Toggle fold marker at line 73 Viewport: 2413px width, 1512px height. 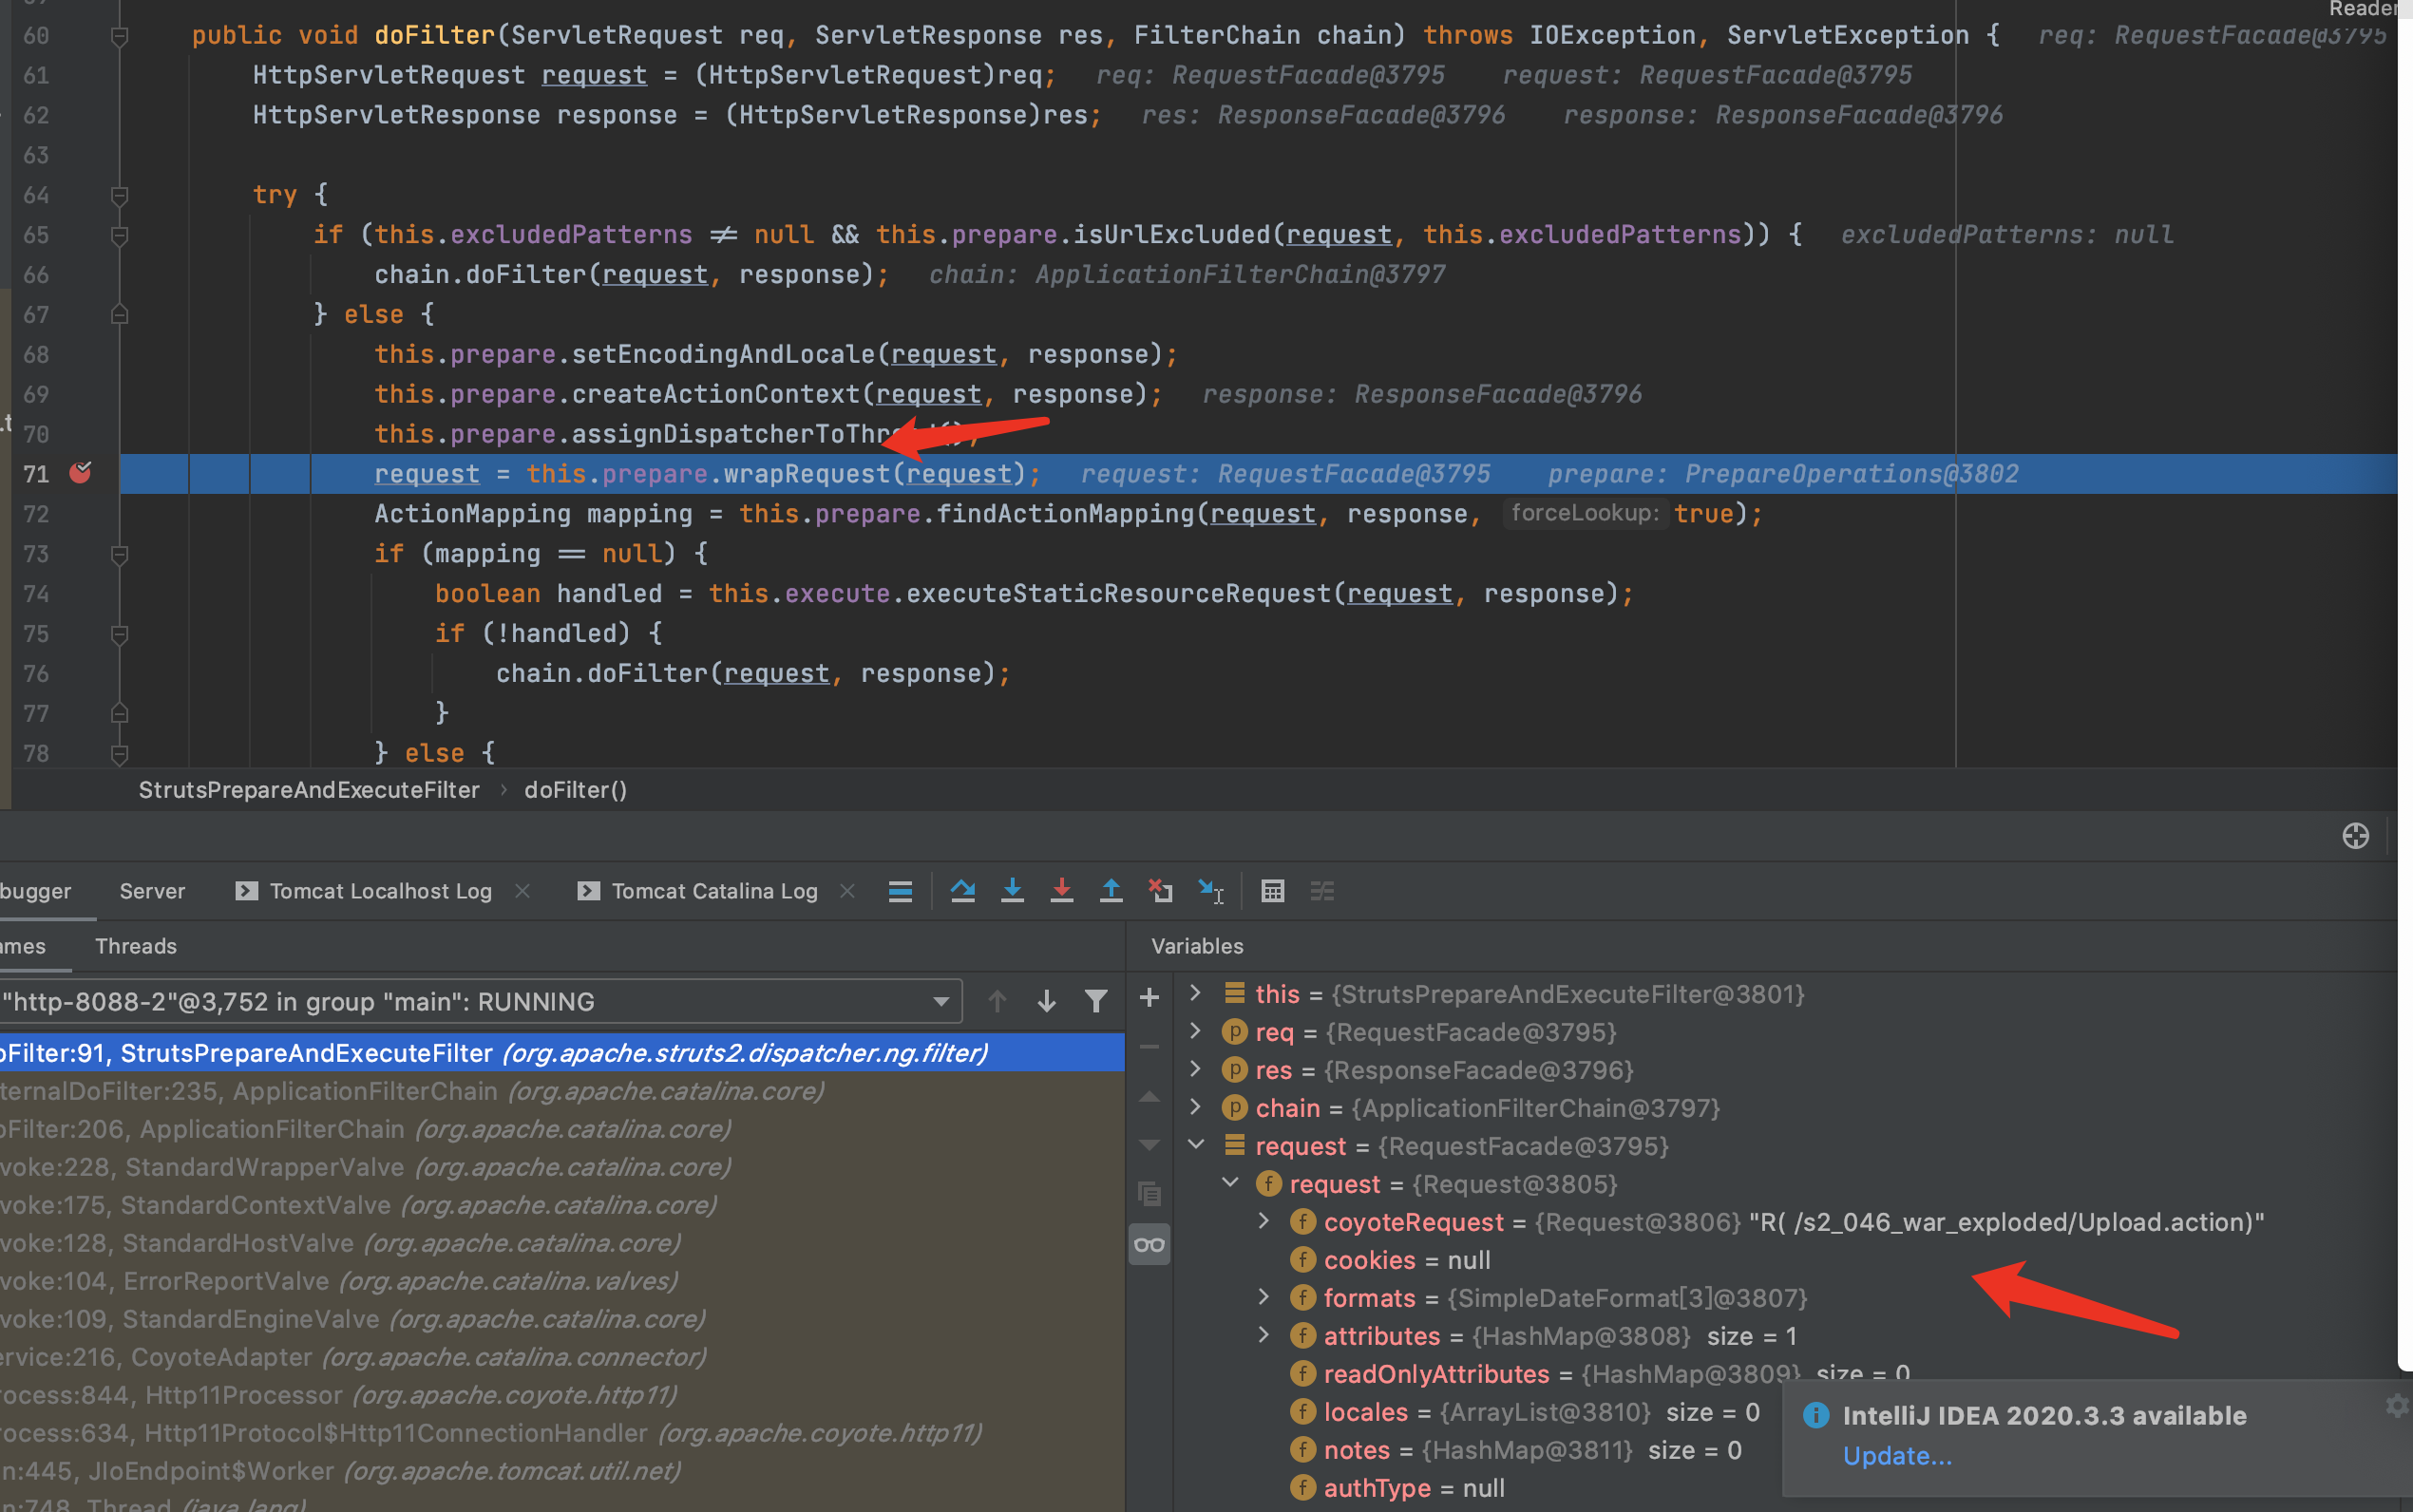[x=119, y=555]
